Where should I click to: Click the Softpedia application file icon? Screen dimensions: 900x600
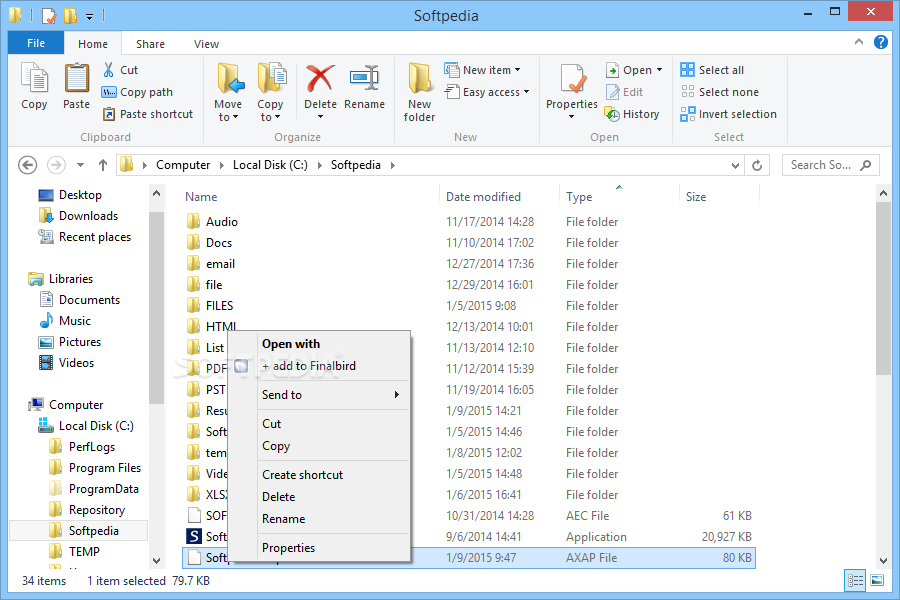coord(194,536)
